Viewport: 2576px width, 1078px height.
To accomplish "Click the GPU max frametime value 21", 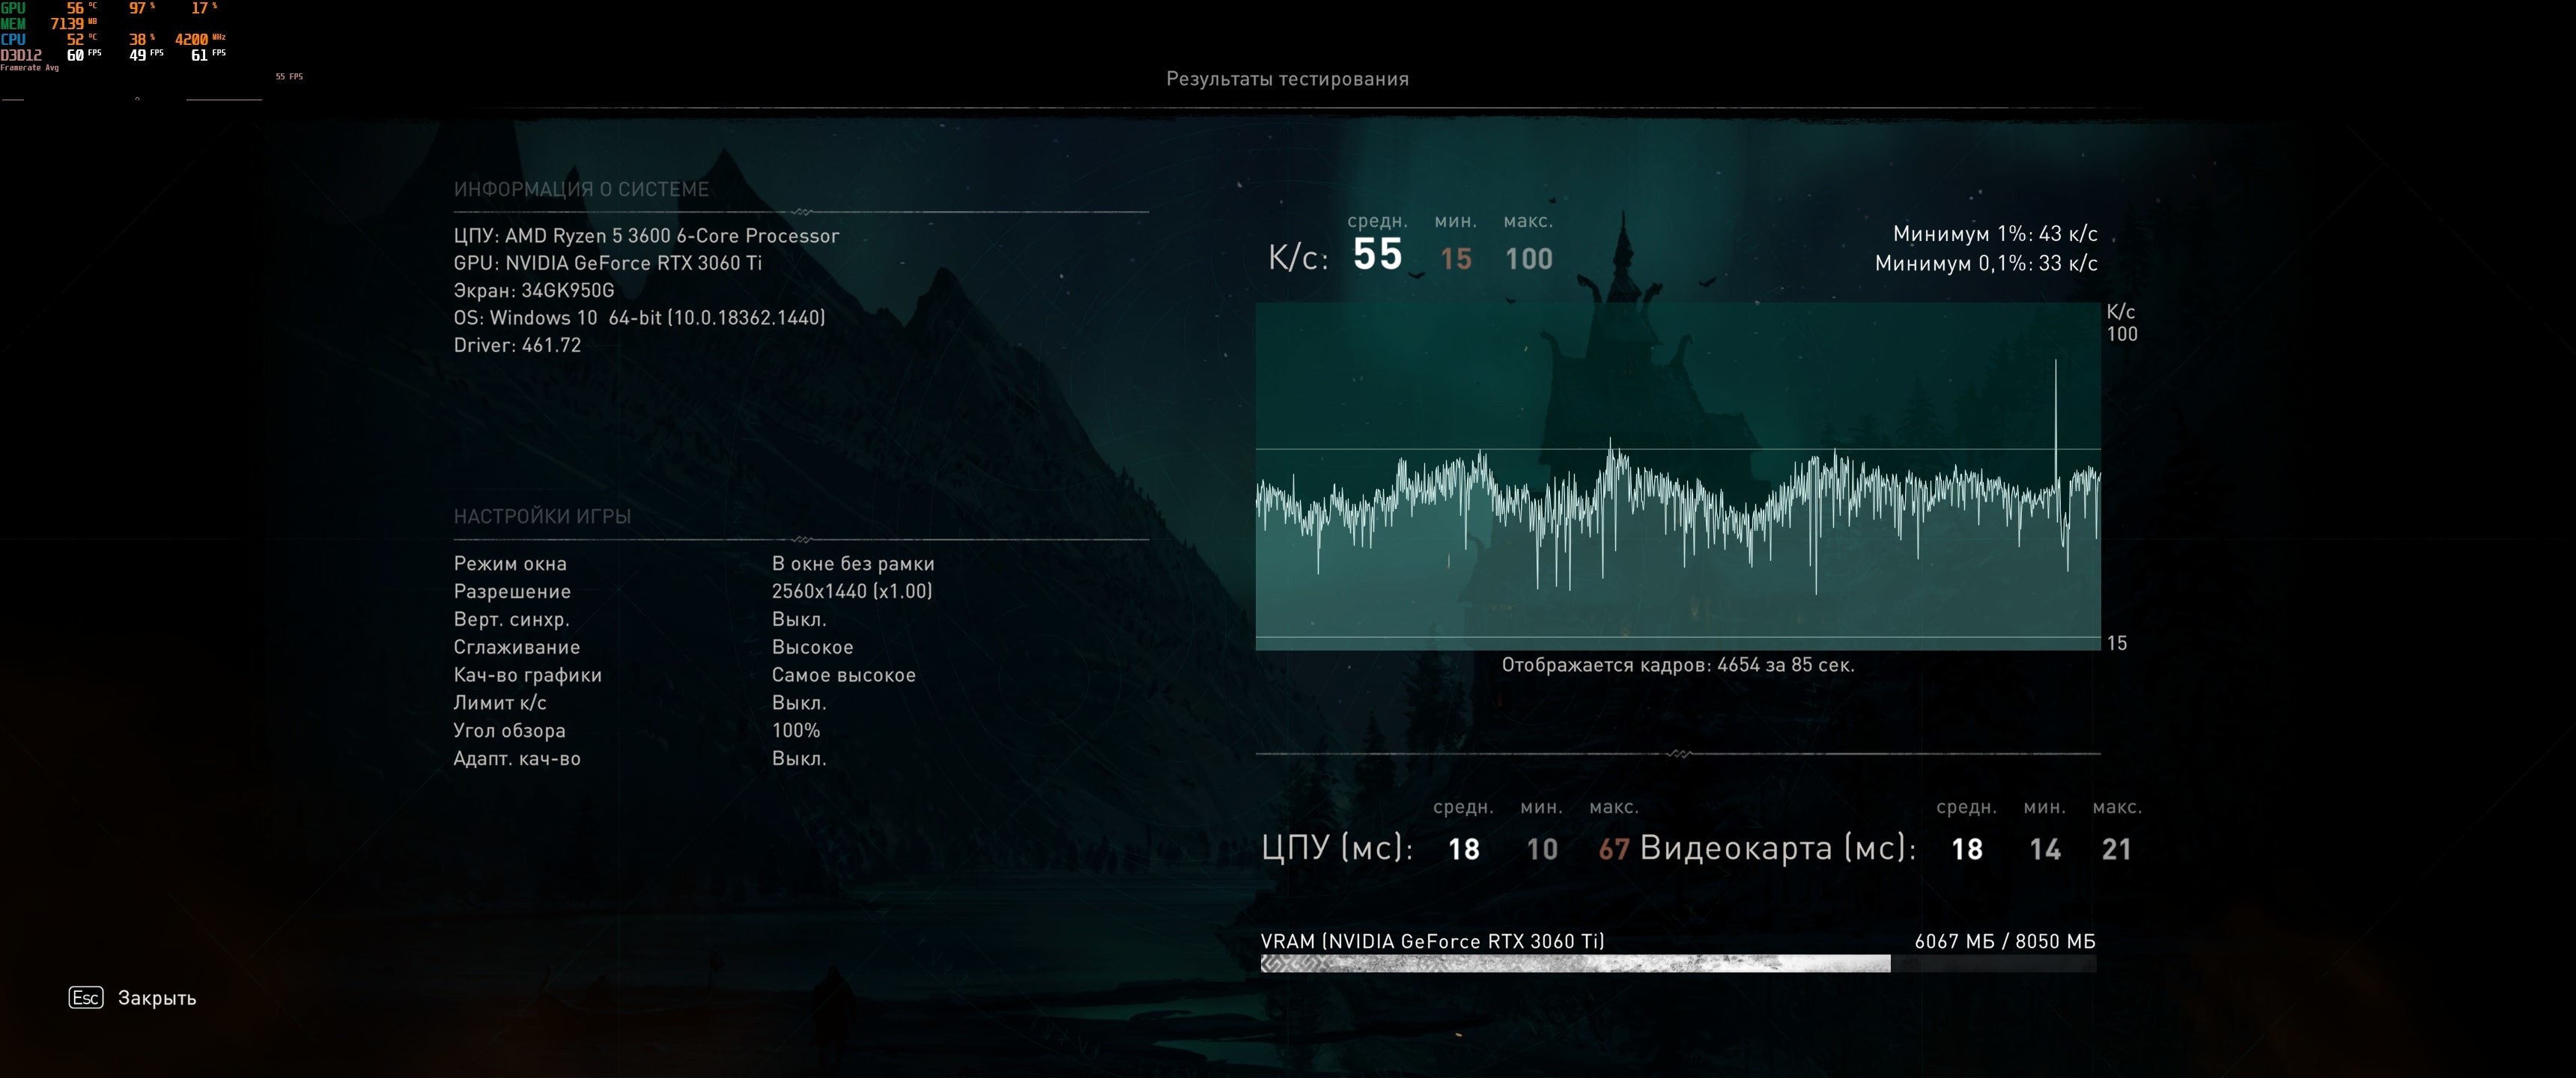I will (x=2116, y=849).
